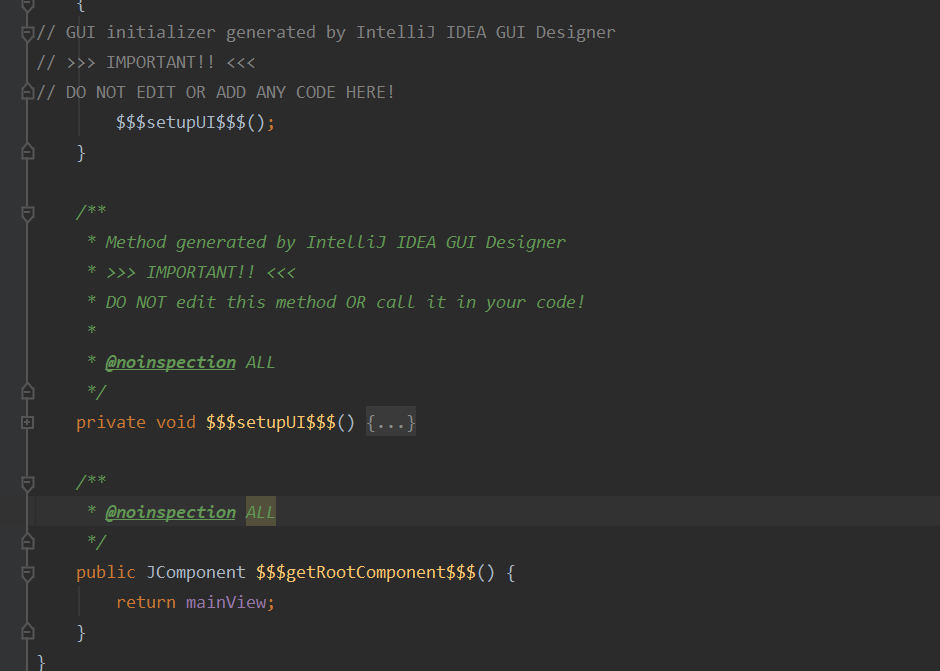Select the highlighted ALL text in the Javadoc
940x671 pixels.
[x=258, y=511]
